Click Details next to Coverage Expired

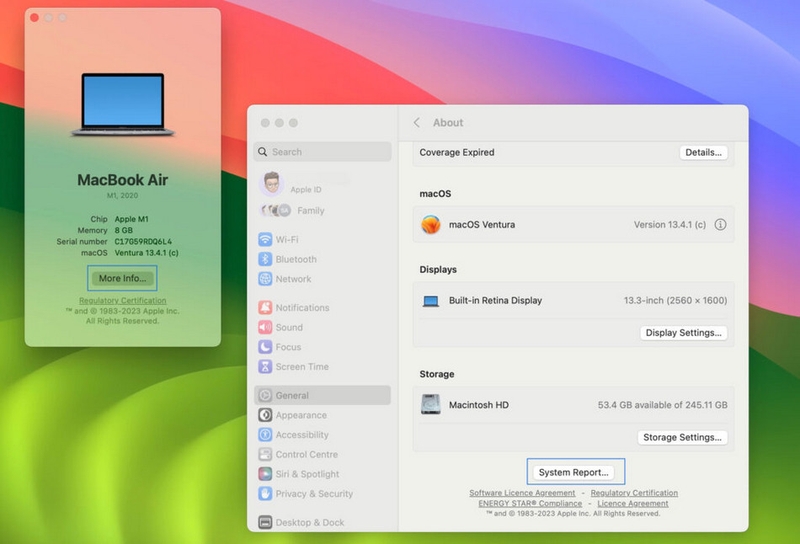click(704, 152)
